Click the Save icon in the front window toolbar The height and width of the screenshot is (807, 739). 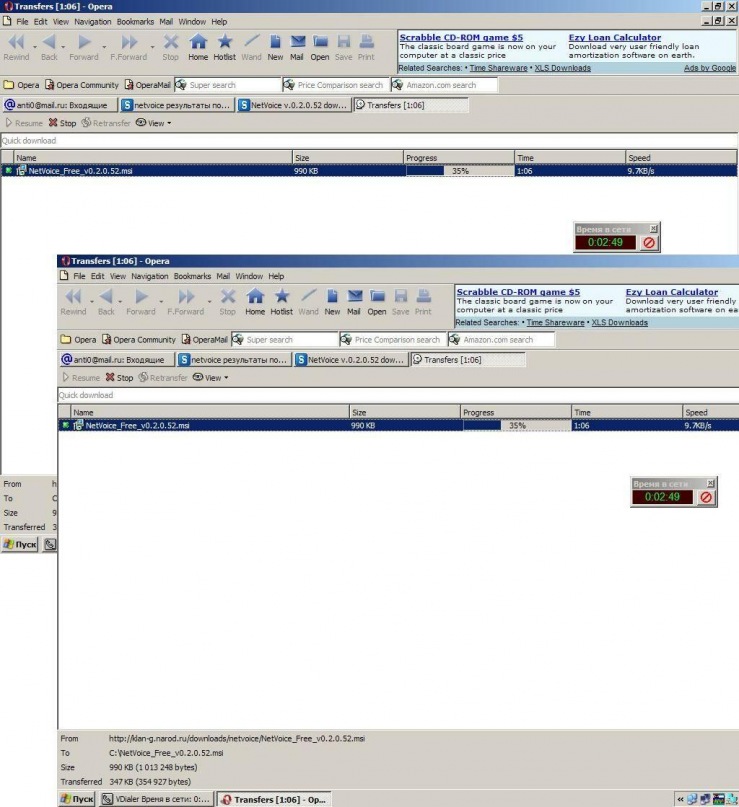click(400, 296)
